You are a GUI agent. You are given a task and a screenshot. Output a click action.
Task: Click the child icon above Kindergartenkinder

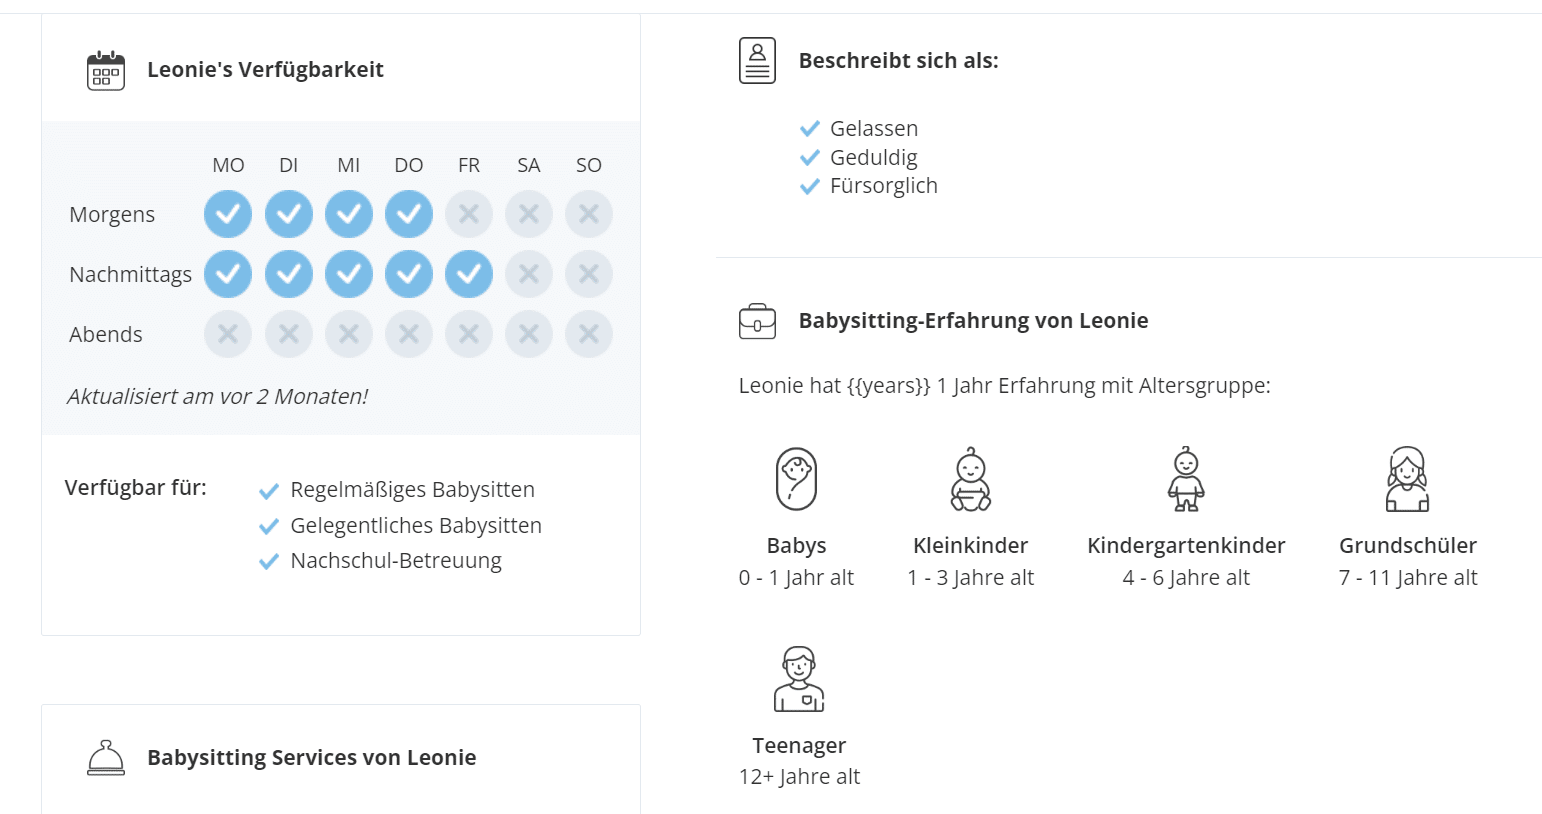tap(1186, 479)
